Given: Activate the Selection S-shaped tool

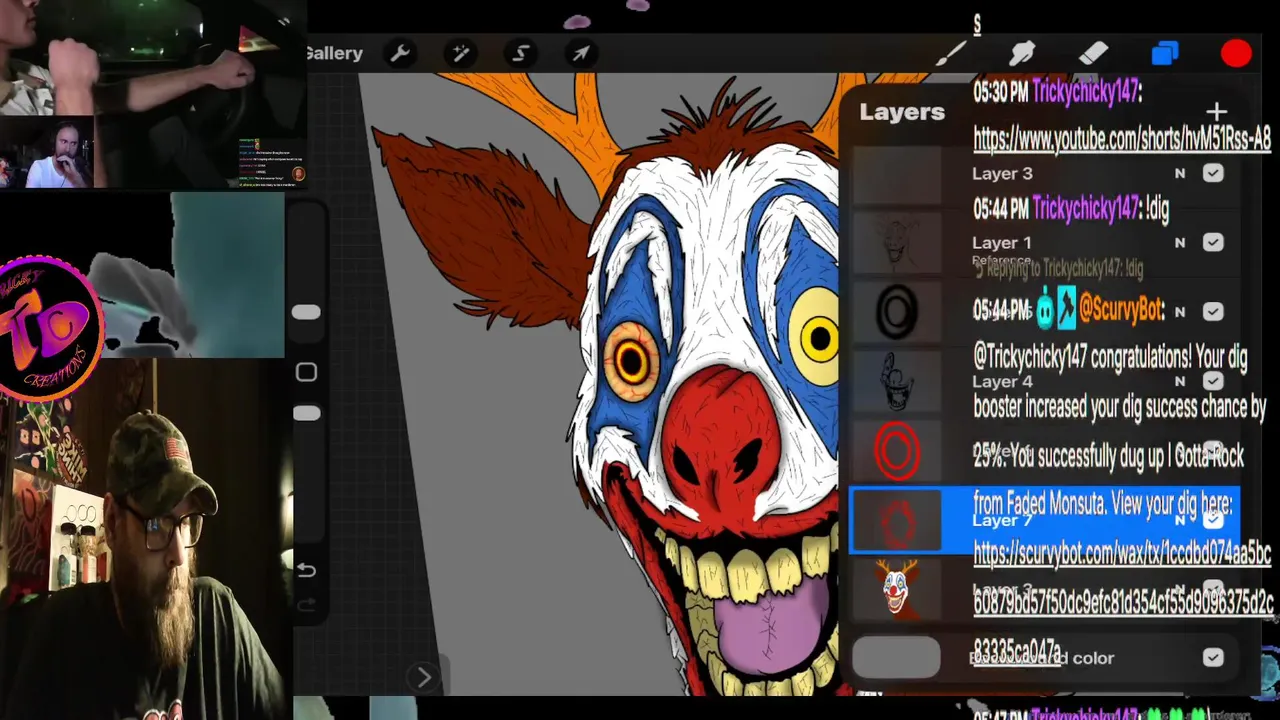Looking at the screenshot, I should click(x=521, y=54).
